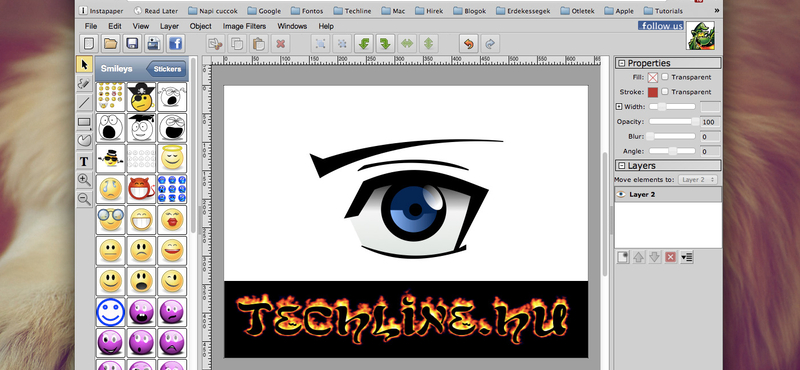Click the Open folder icon
This screenshot has height=370, width=800.
111,44
